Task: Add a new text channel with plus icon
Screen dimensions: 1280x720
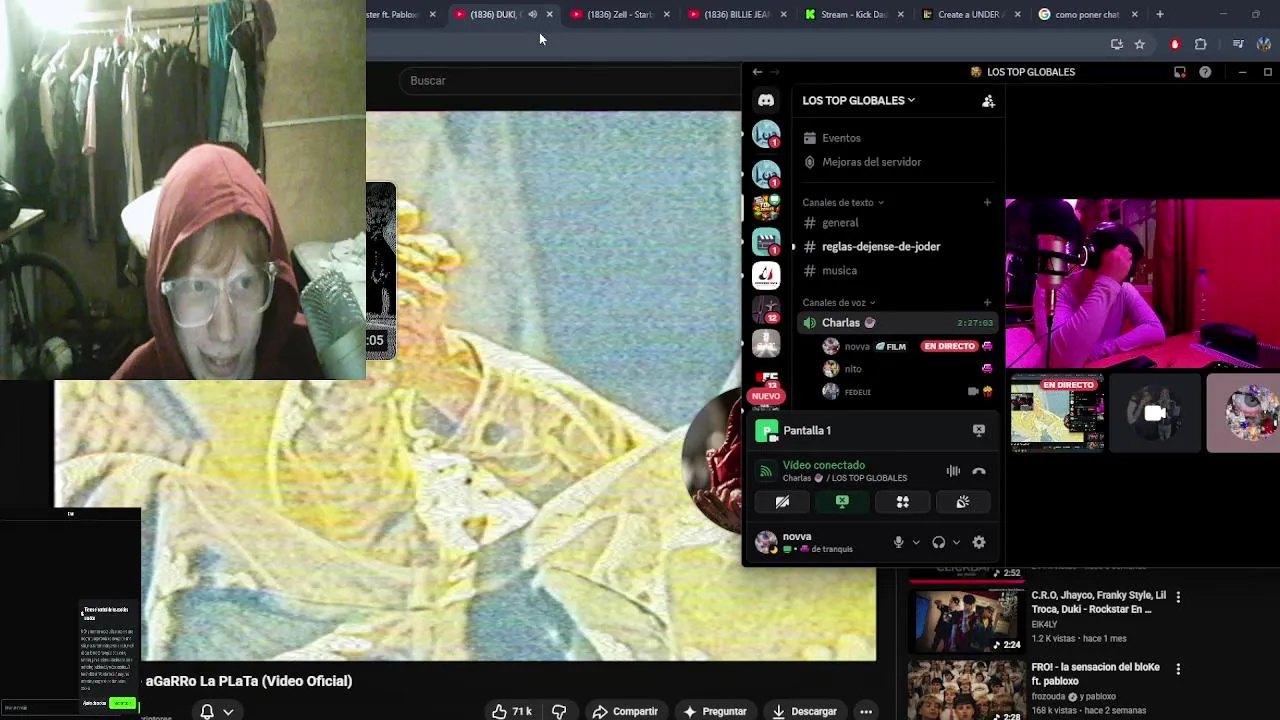Action: [987, 202]
